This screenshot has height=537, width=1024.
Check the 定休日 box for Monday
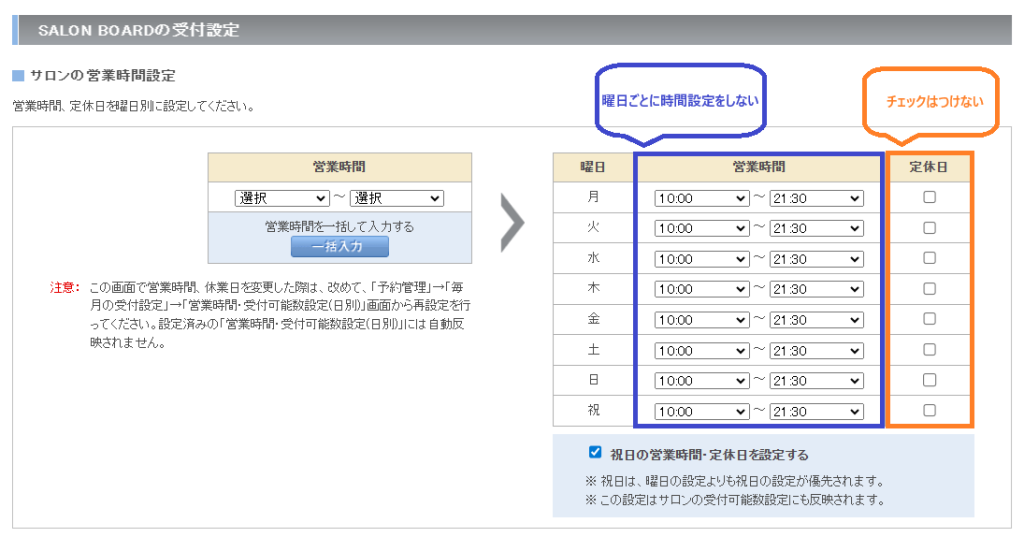click(x=929, y=197)
